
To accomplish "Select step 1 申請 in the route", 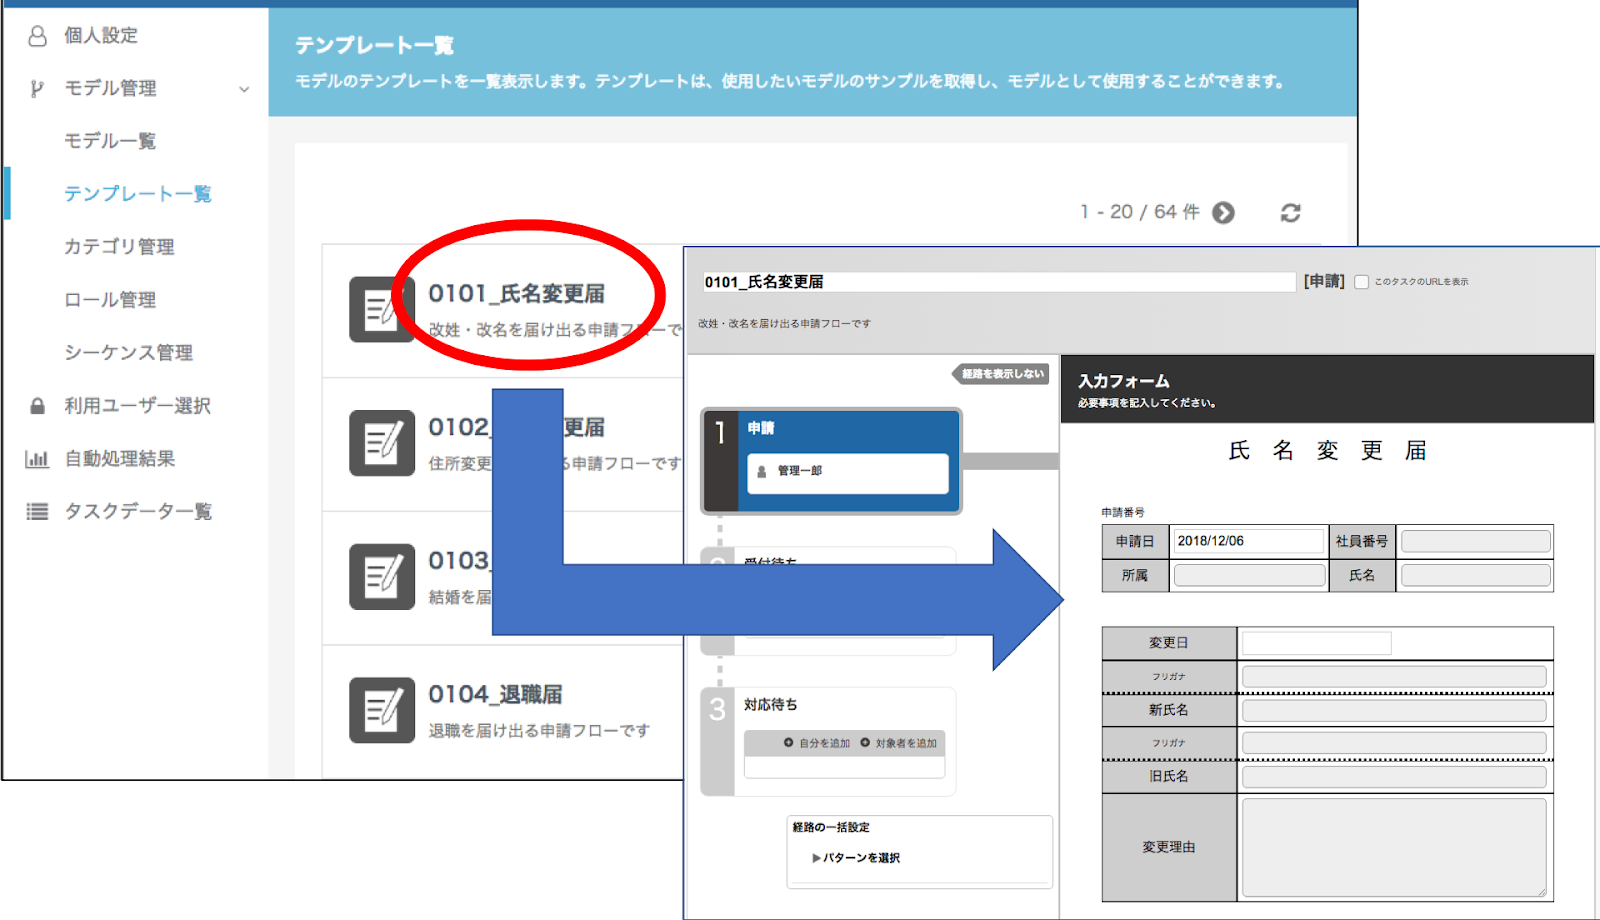I will tap(831, 461).
